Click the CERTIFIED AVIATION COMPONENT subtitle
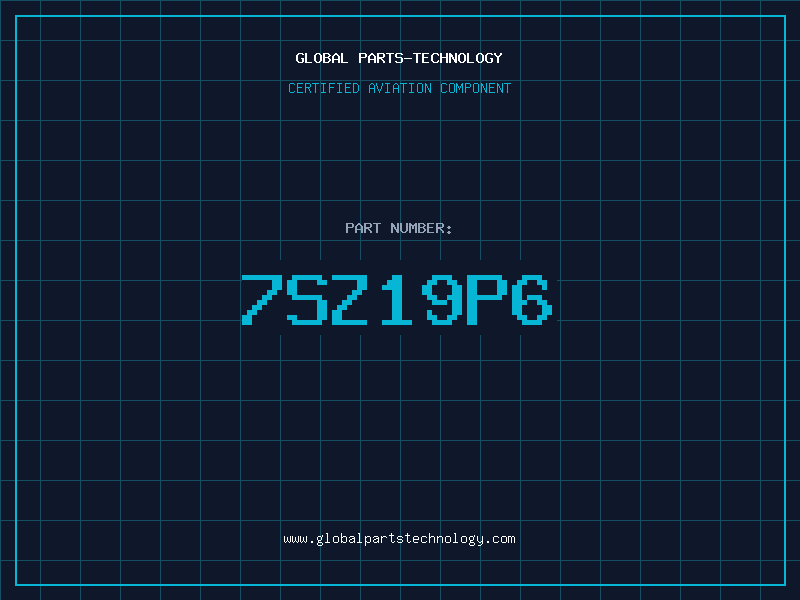 click(399, 88)
